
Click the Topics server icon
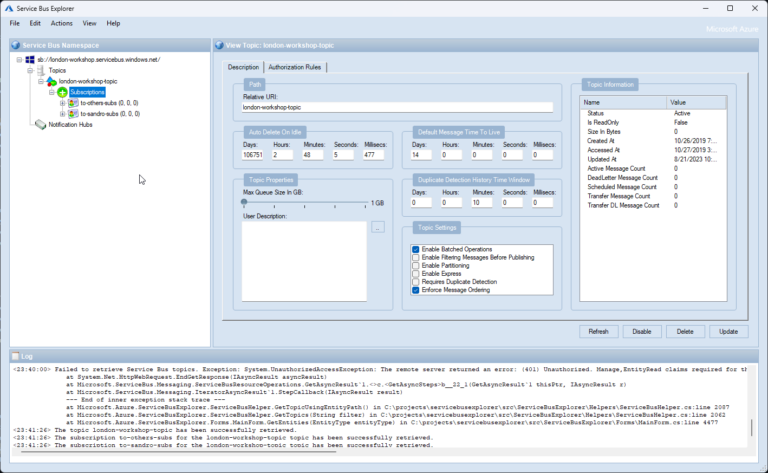click(x=41, y=71)
